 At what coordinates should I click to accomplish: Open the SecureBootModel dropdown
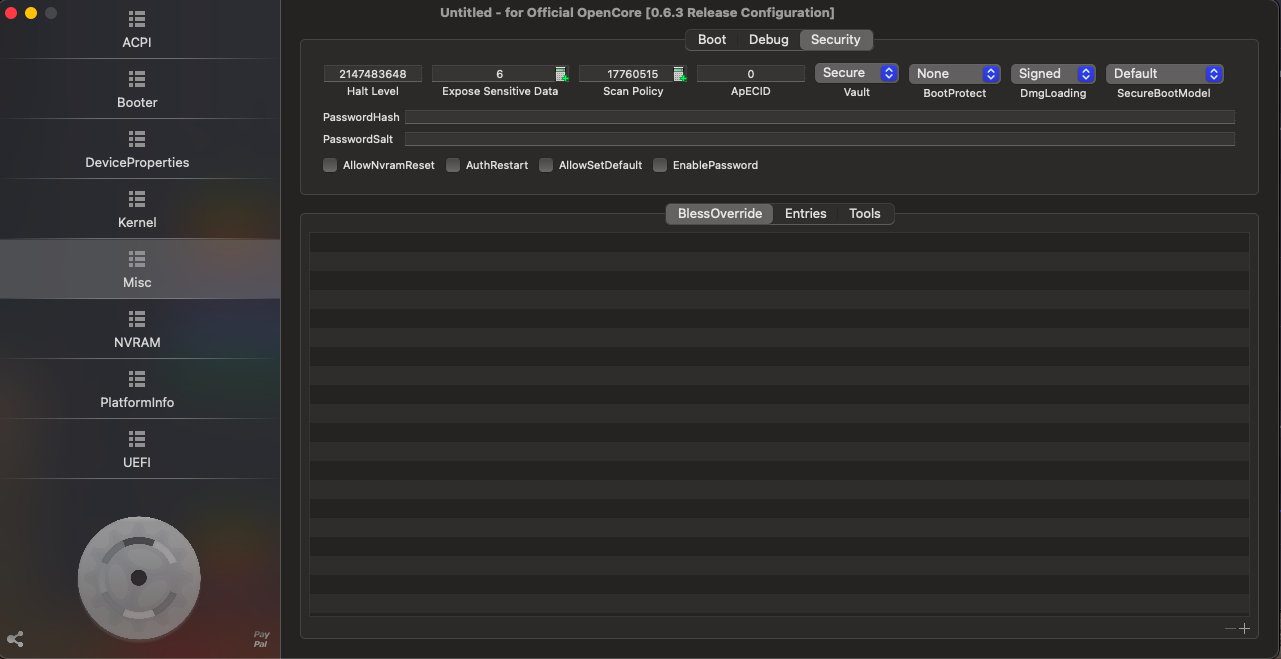click(x=1165, y=74)
